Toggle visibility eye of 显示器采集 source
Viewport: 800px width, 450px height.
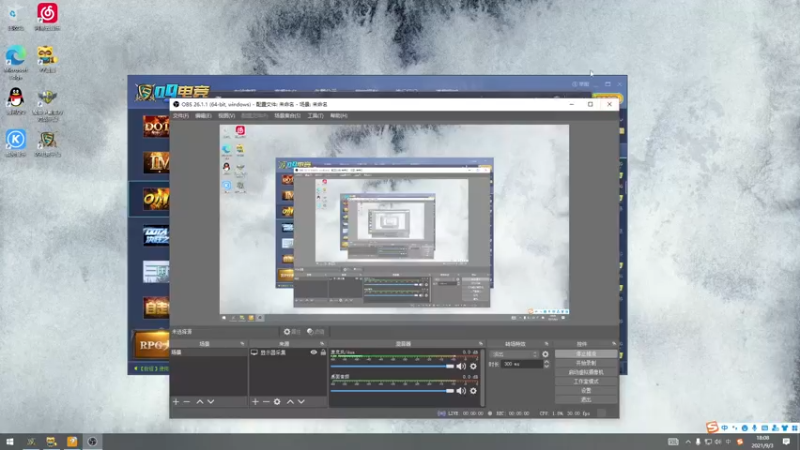pyautogui.click(x=314, y=352)
